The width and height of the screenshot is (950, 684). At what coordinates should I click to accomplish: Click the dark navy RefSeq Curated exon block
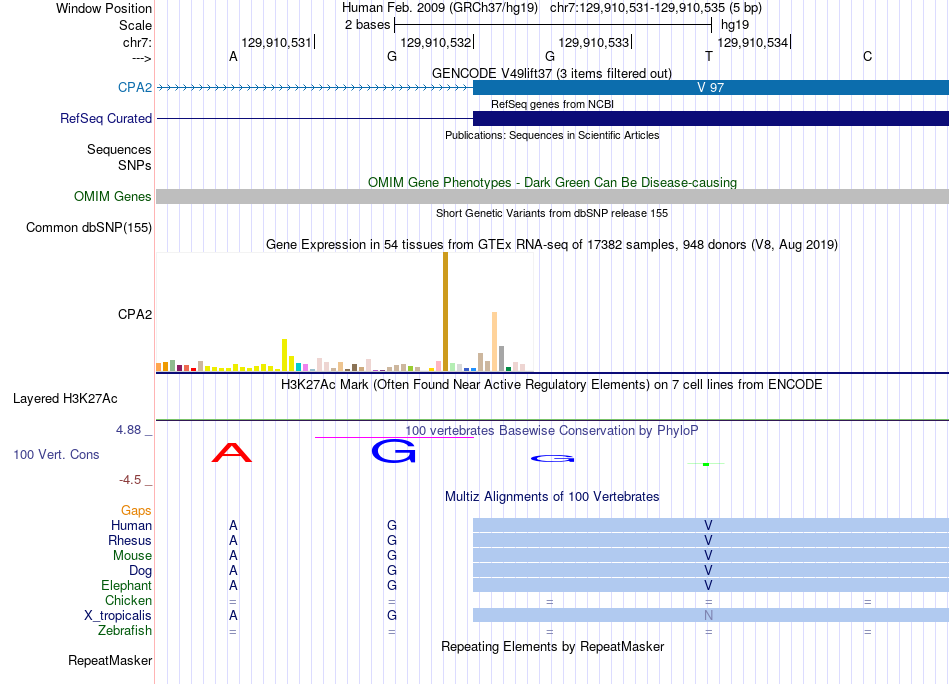[x=711, y=118]
